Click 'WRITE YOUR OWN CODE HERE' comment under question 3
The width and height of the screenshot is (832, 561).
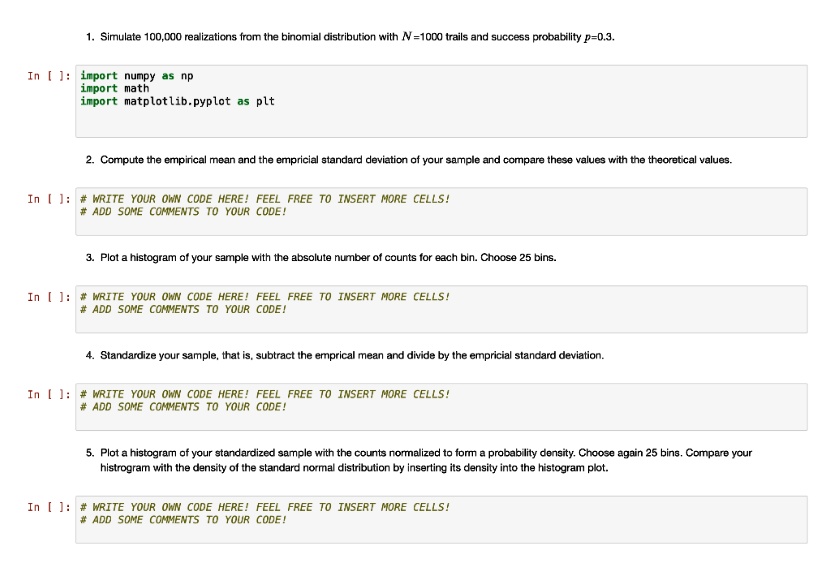tap(265, 297)
